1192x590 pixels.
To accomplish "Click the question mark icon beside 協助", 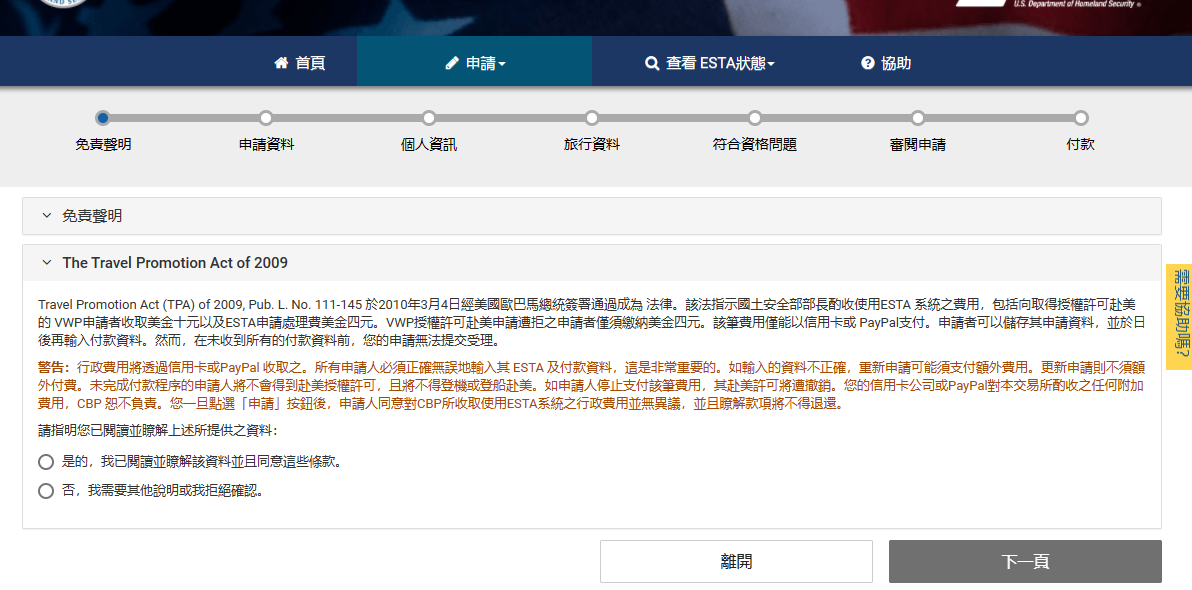I will [x=867, y=63].
